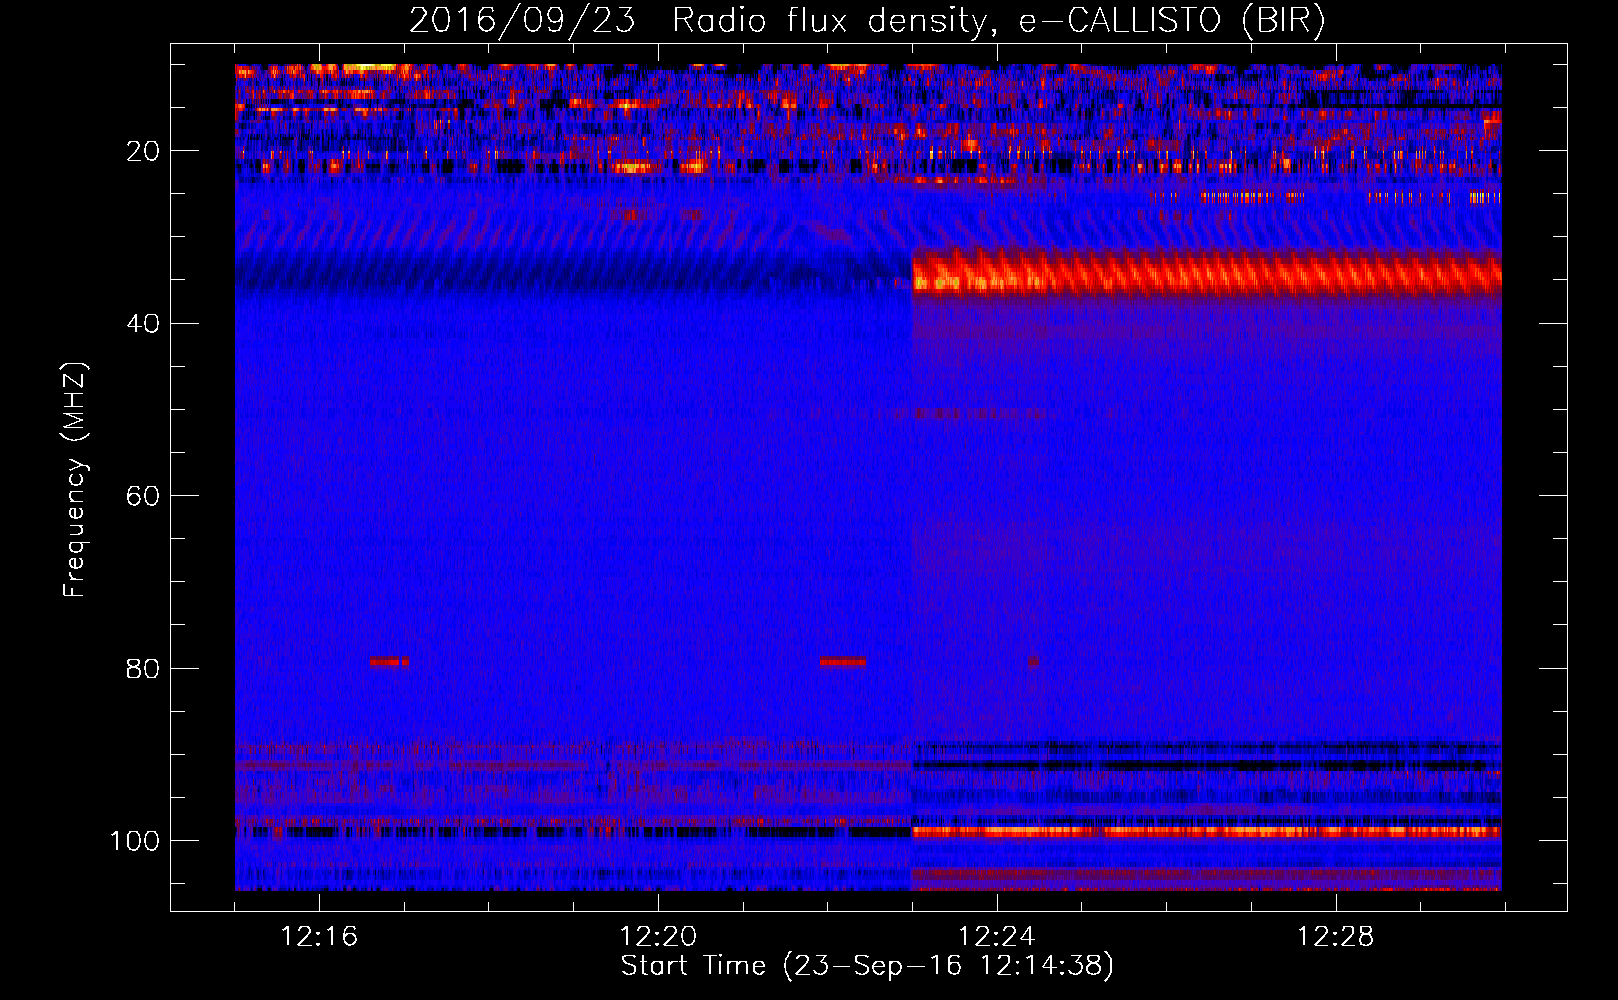
Task: Click the 80 MHz frequency tick label
Action: pos(143,668)
